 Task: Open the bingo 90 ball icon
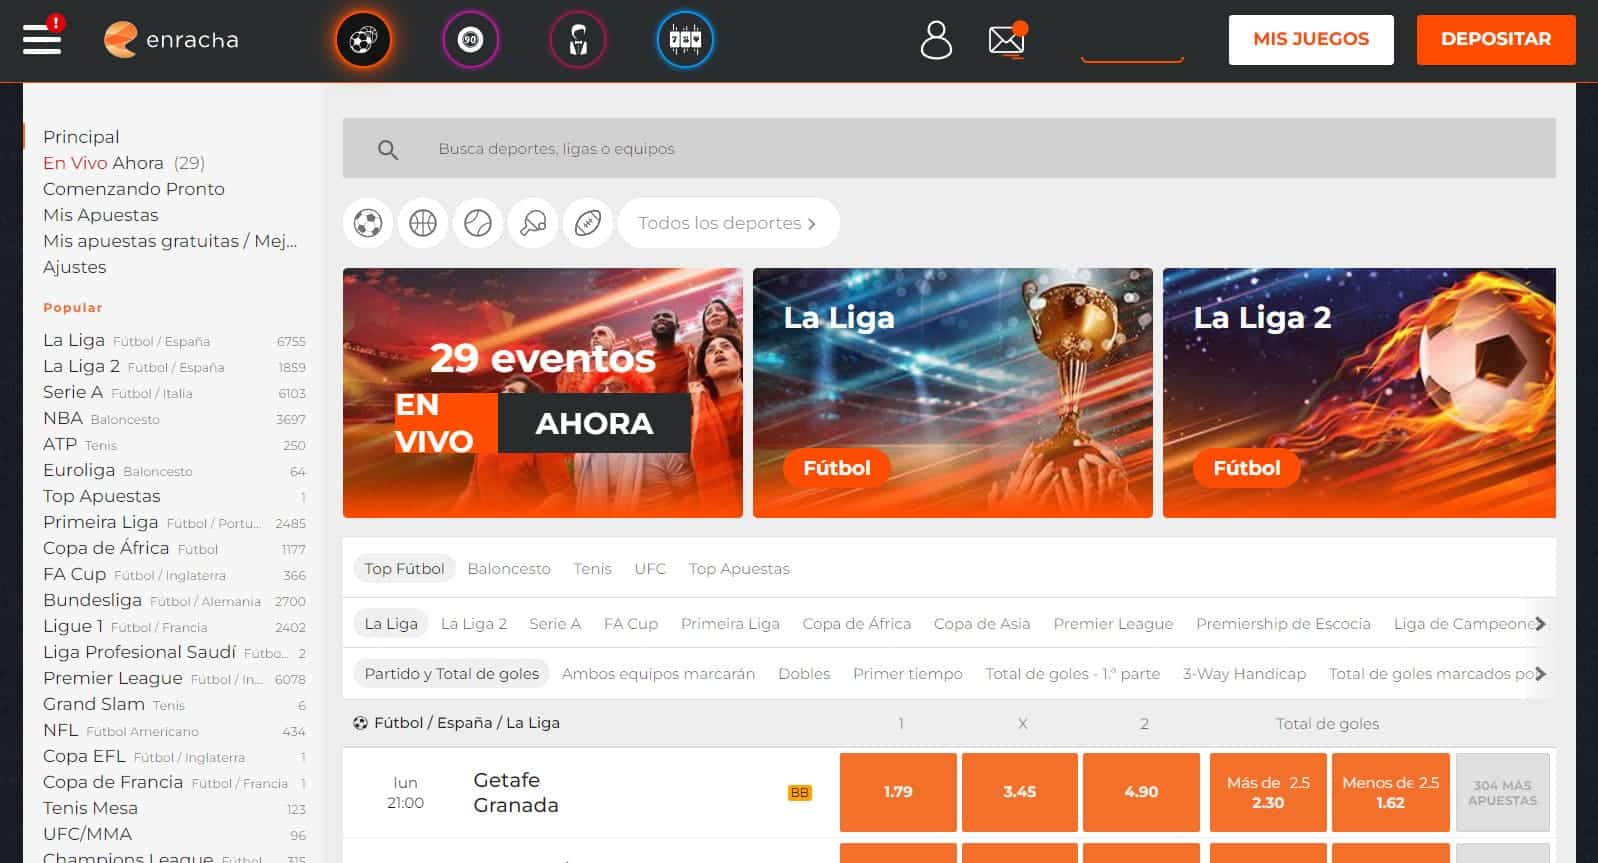click(470, 40)
